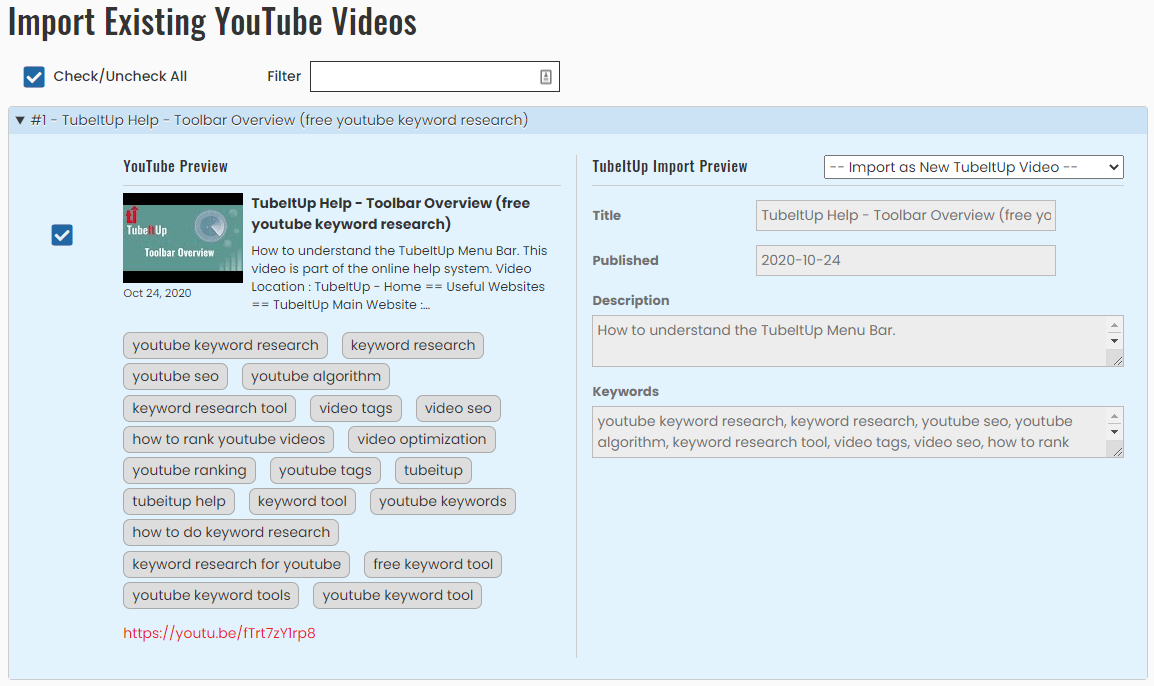Click Description scrollbar up arrow
Image resolution: width=1154 pixels, height=686 pixels.
tap(1114, 325)
